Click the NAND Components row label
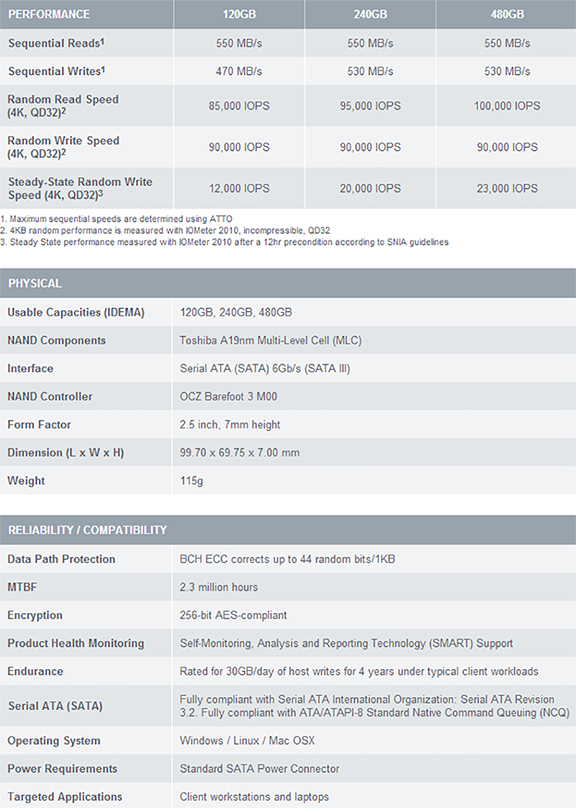The height and width of the screenshot is (808, 576). (x=56, y=341)
